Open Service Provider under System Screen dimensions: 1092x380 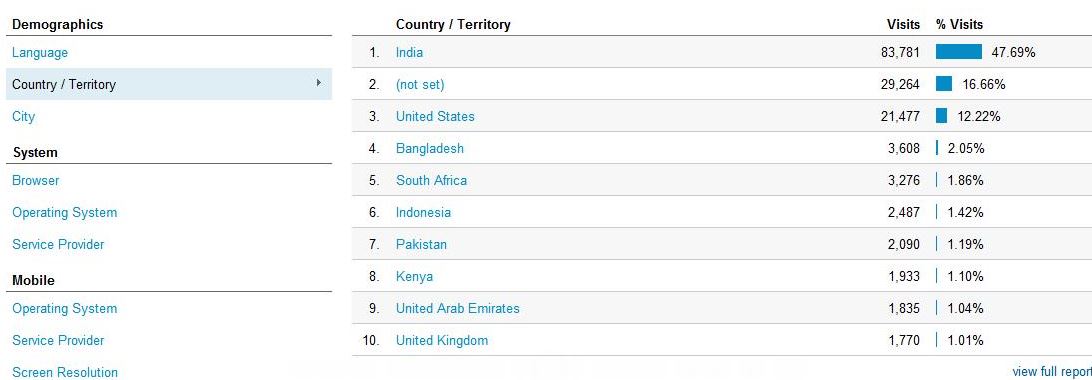tap(58, 245)
